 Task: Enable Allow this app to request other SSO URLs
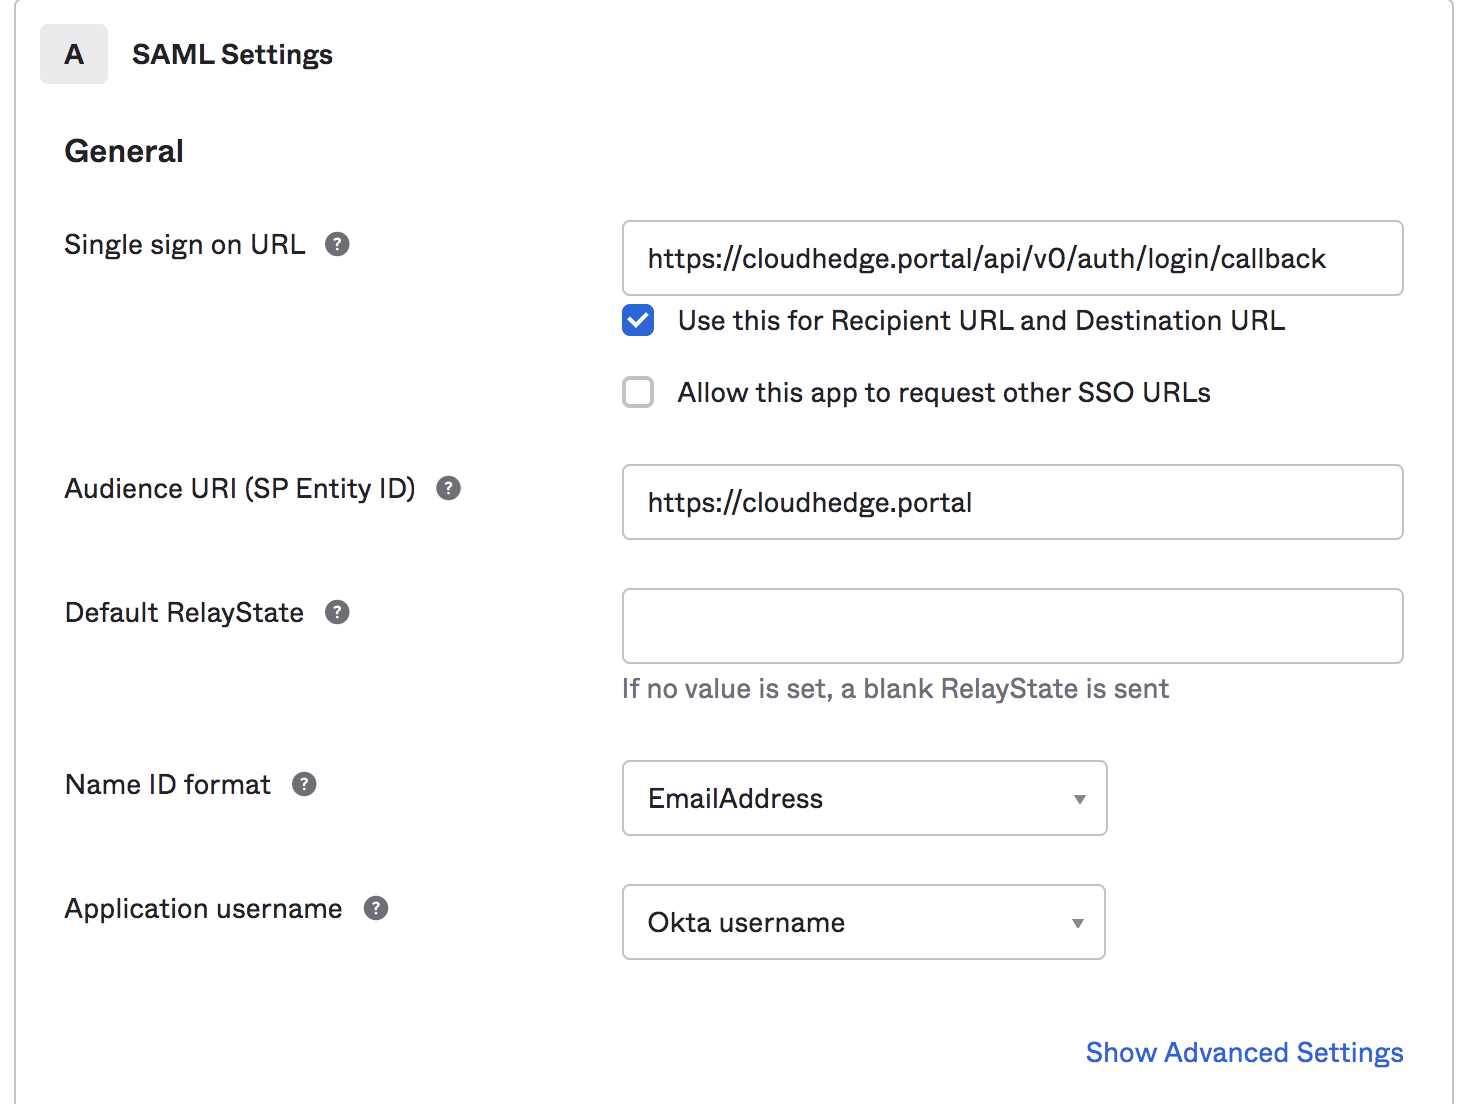638,392
